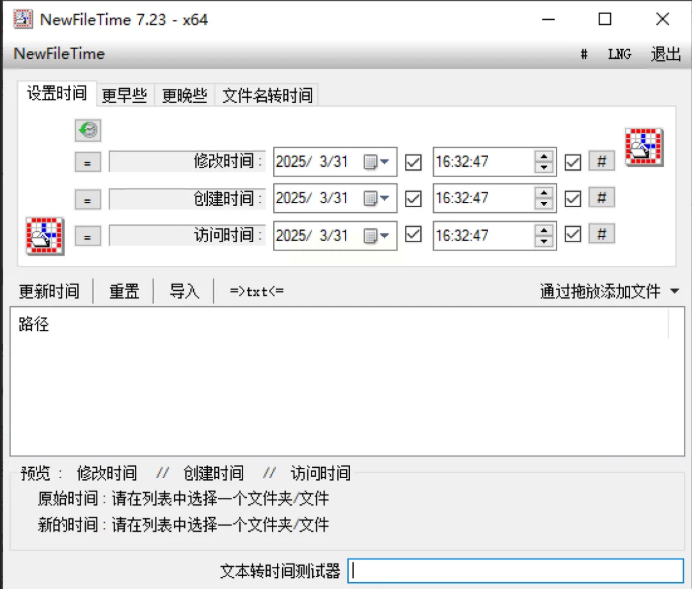The image size is (692, 589).
Task: Click the 导入 button
Action: tap(184, 291)
